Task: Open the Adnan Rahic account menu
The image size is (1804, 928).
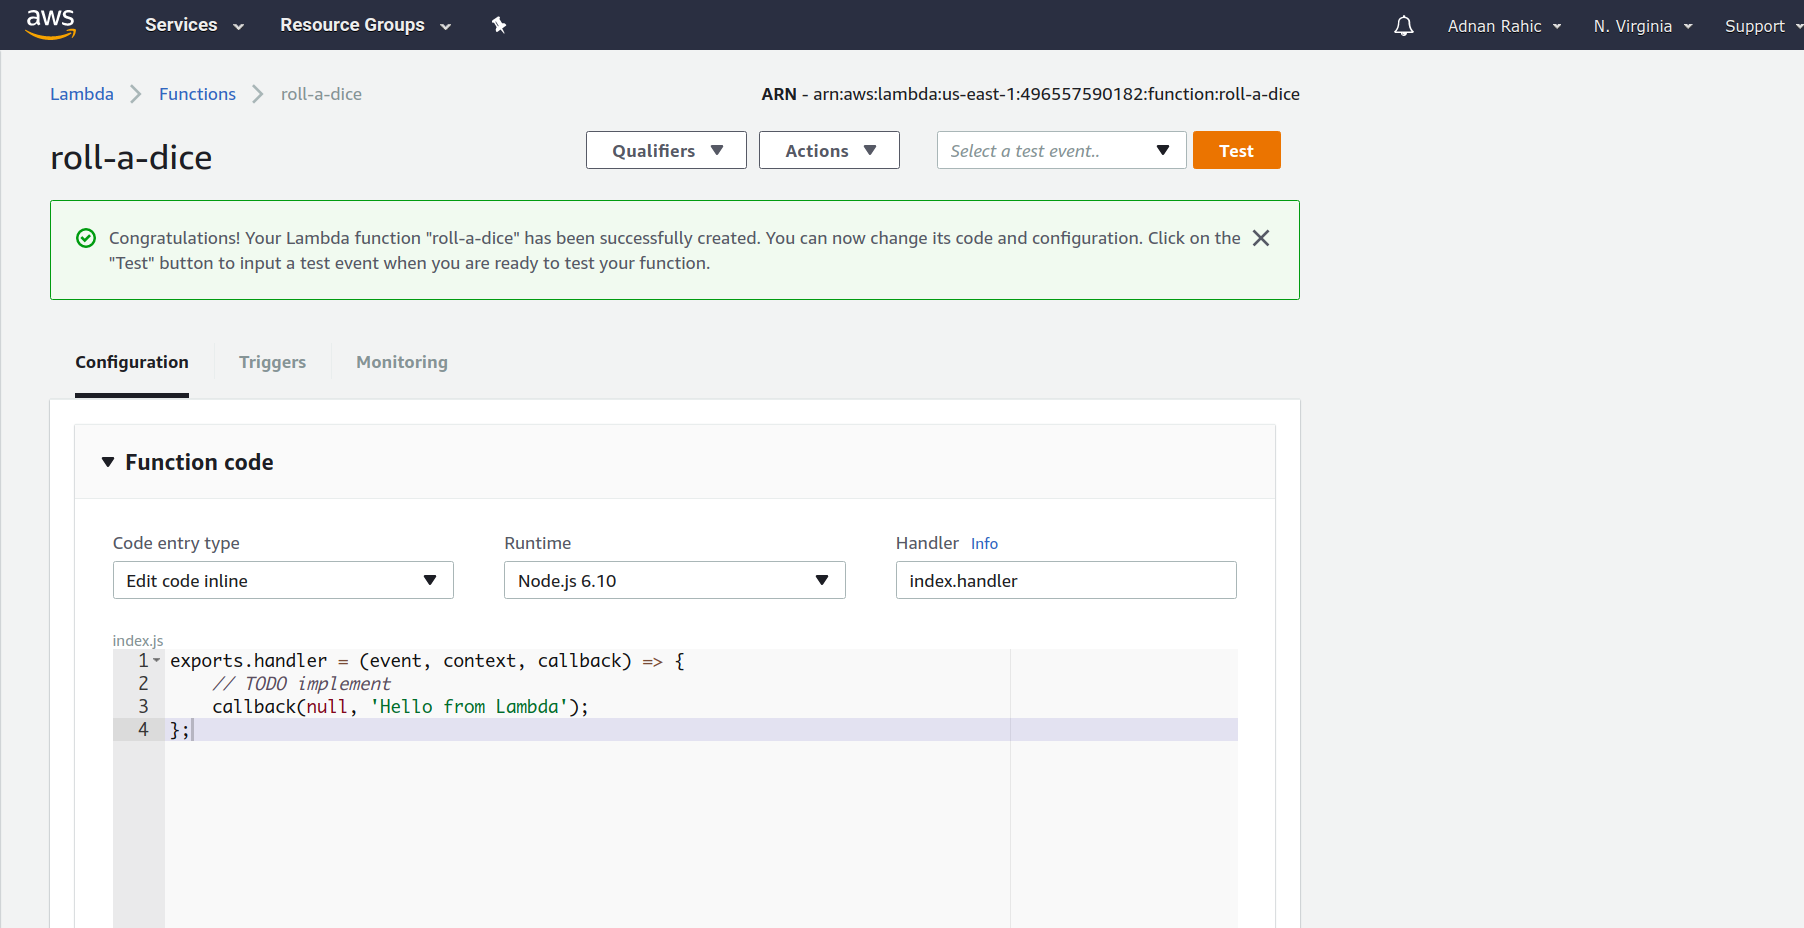Action: click(x=1504, y=26)
